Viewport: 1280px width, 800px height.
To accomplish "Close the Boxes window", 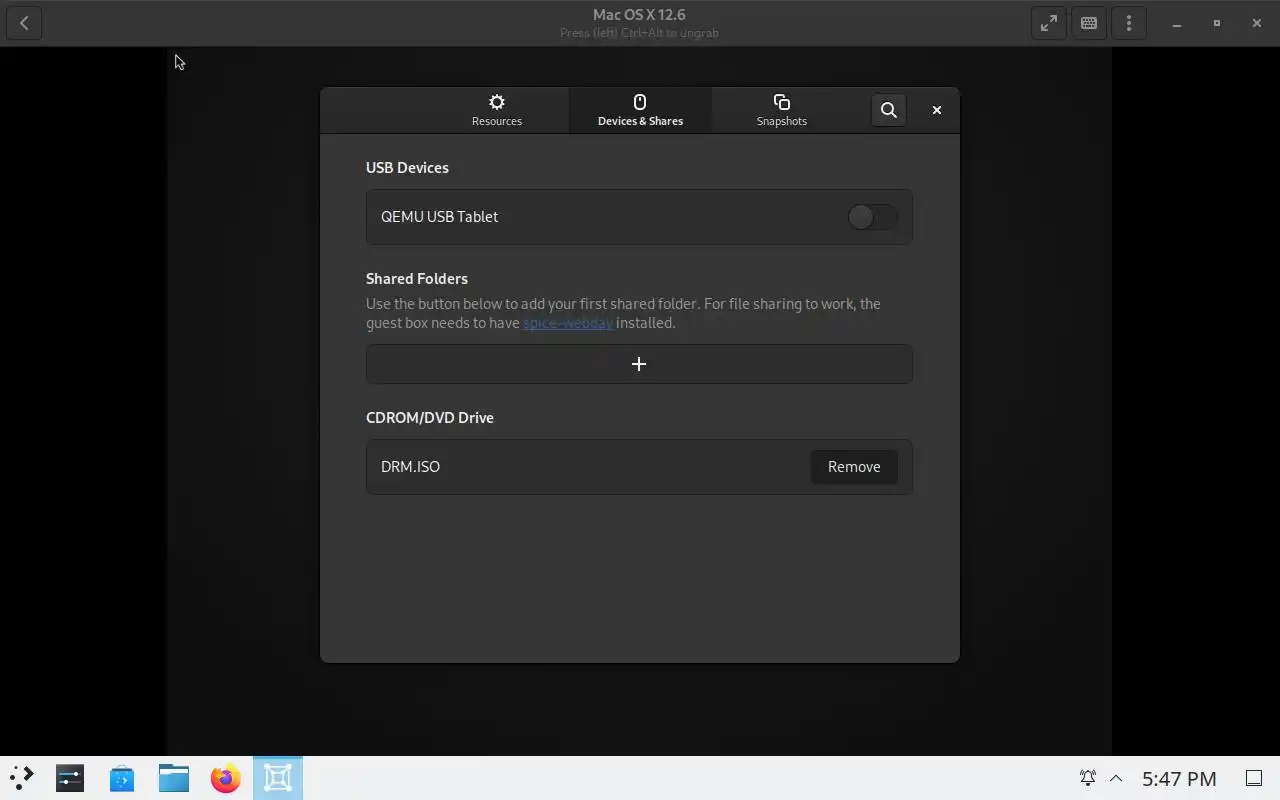I will [x=1257, y=23].
